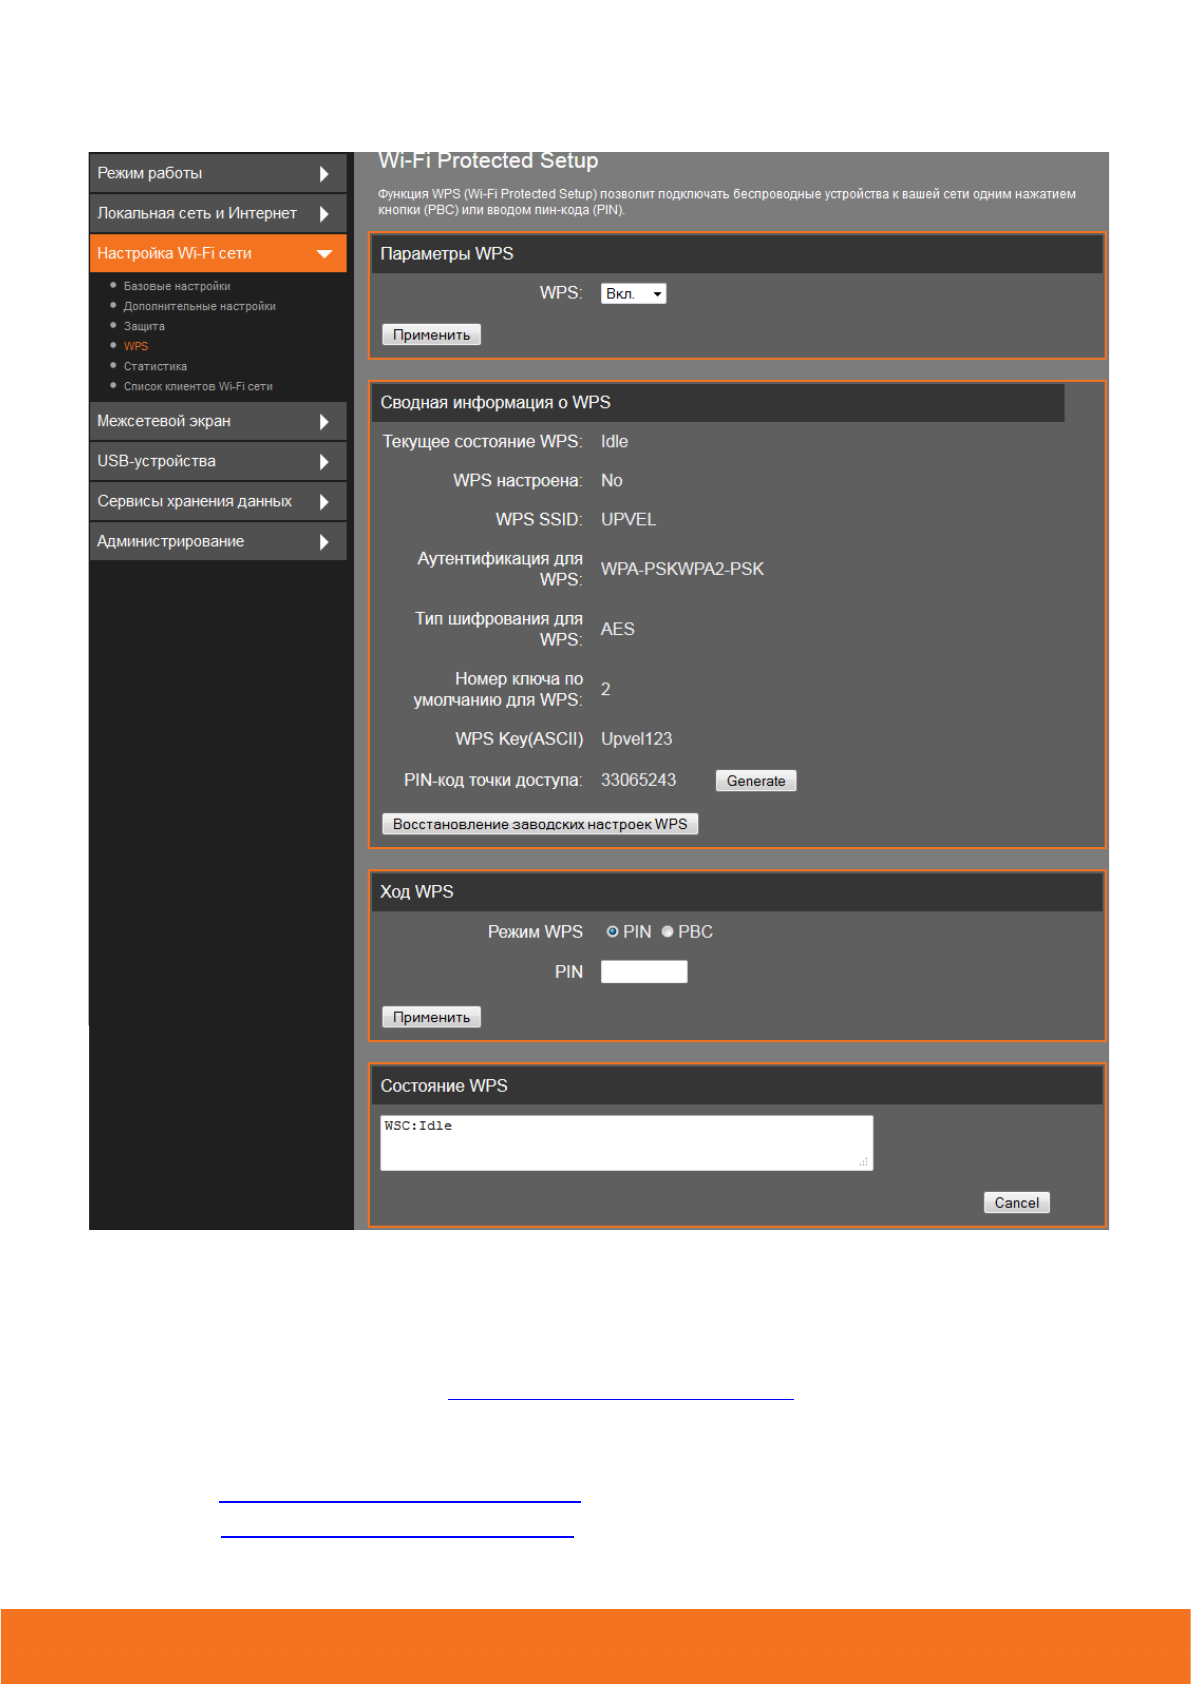Click Применить under Ход WPS

click(x=431, y=1017)
